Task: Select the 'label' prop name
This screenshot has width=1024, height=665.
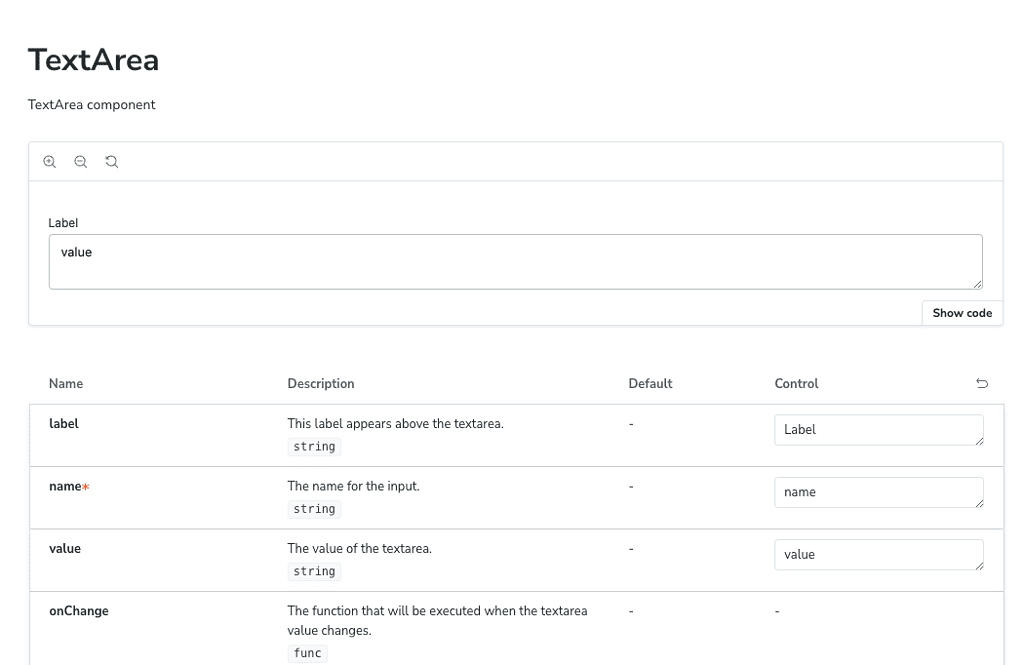Action: click(x=63, y=423)
